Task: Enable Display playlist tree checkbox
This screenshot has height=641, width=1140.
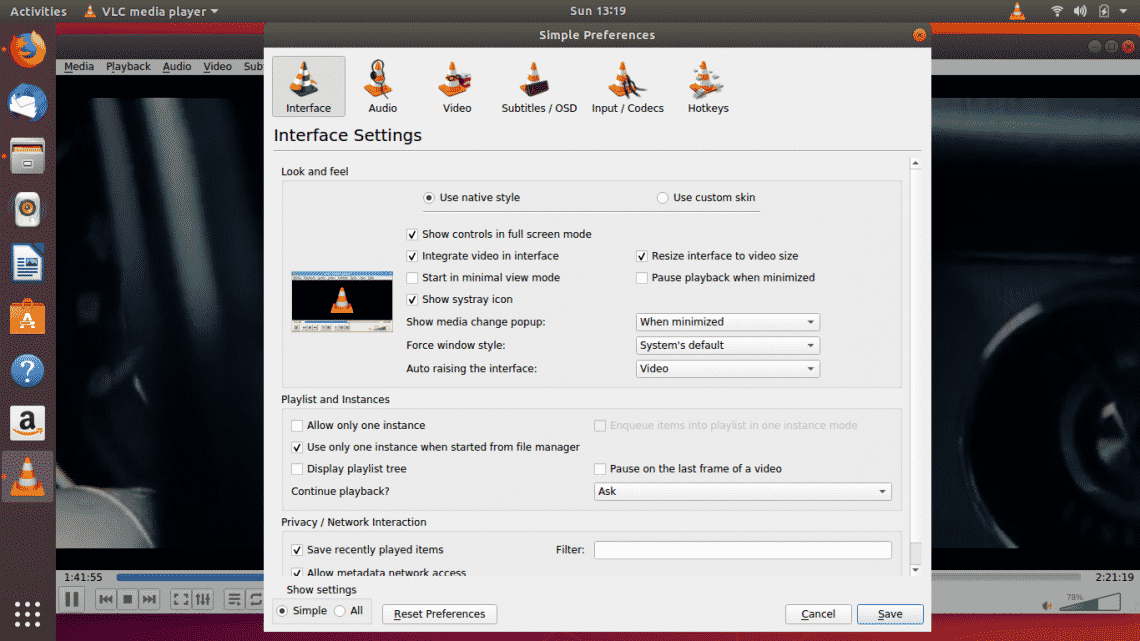Action: tap(297, 469)
